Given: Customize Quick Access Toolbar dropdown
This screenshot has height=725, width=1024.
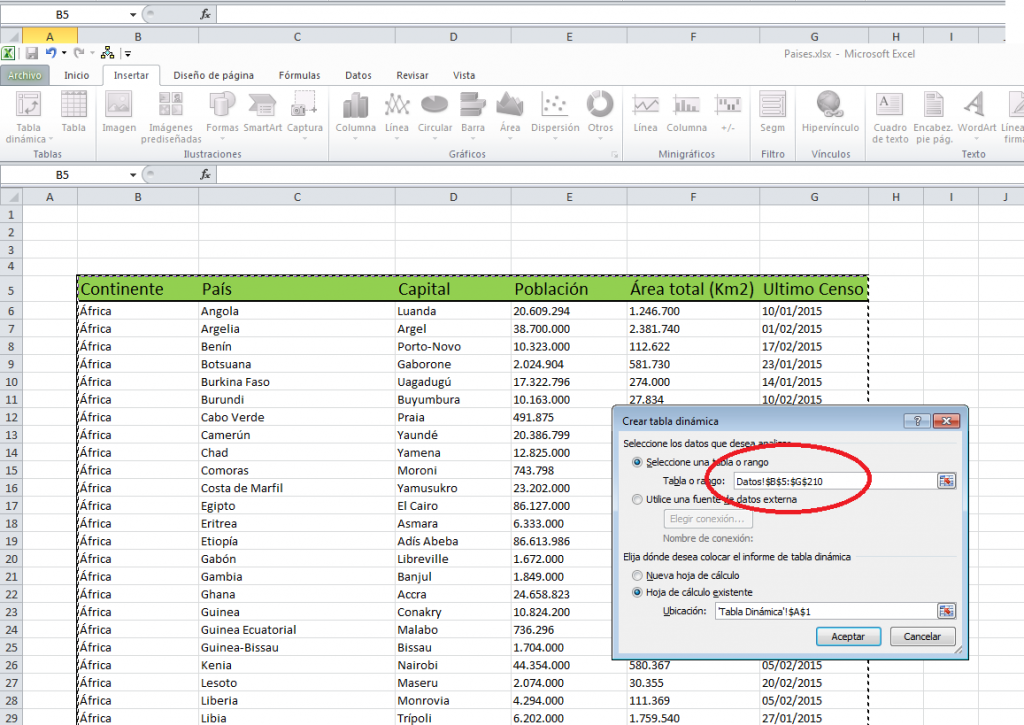Looking at the screenshot, I should click(x=128, y=54).
